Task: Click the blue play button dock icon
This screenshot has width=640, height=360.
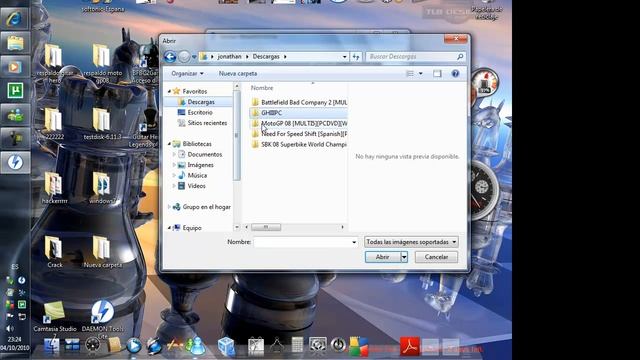Action: pyautogui.click(x=133, y=346)
